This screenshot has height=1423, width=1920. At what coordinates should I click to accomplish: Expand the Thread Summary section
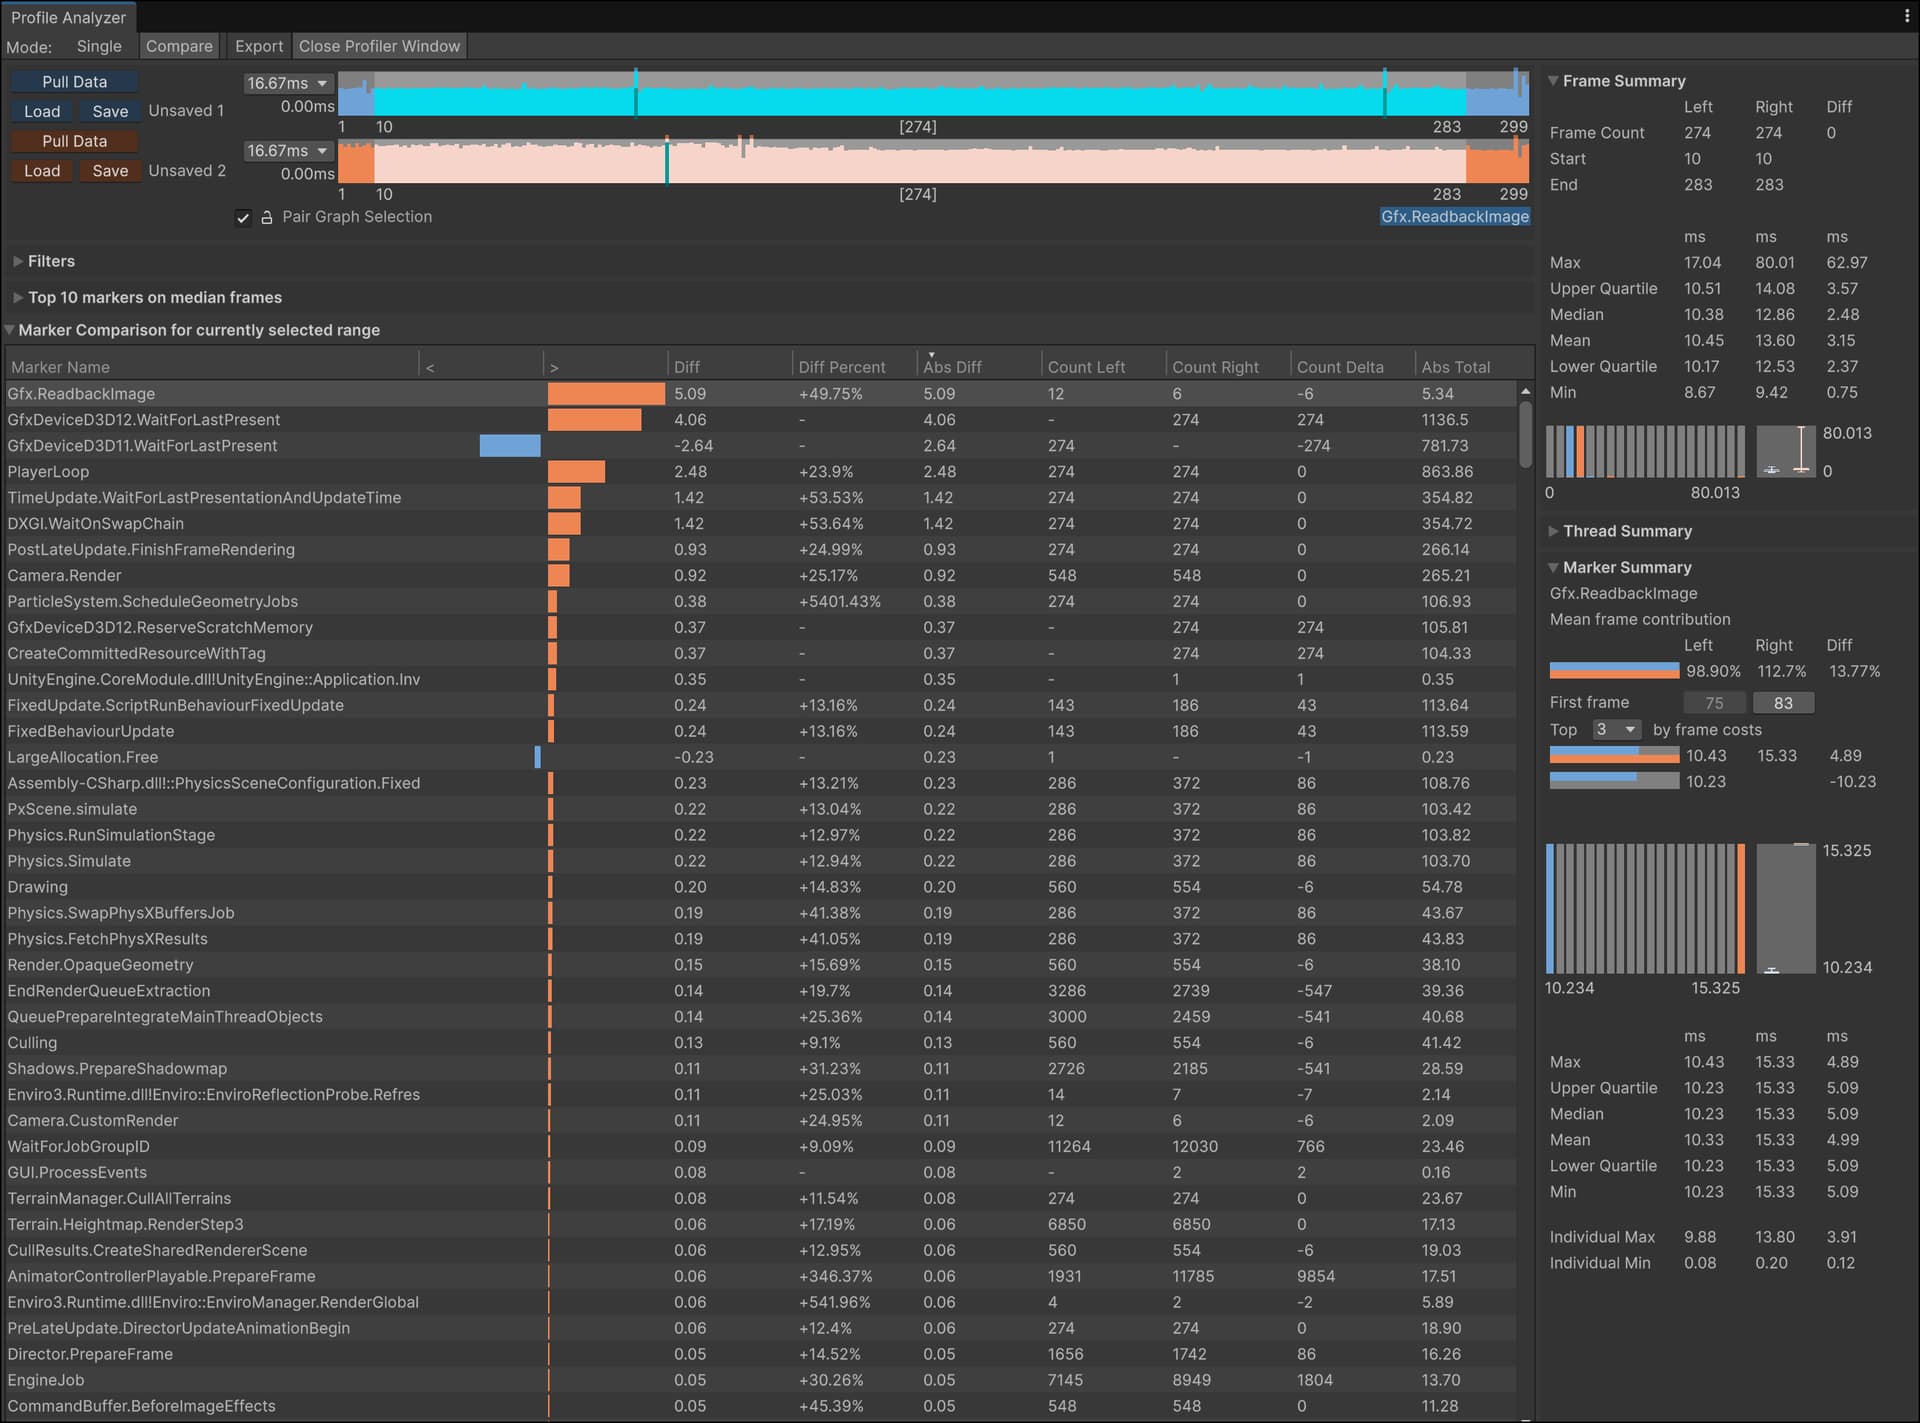(1627, 531)
